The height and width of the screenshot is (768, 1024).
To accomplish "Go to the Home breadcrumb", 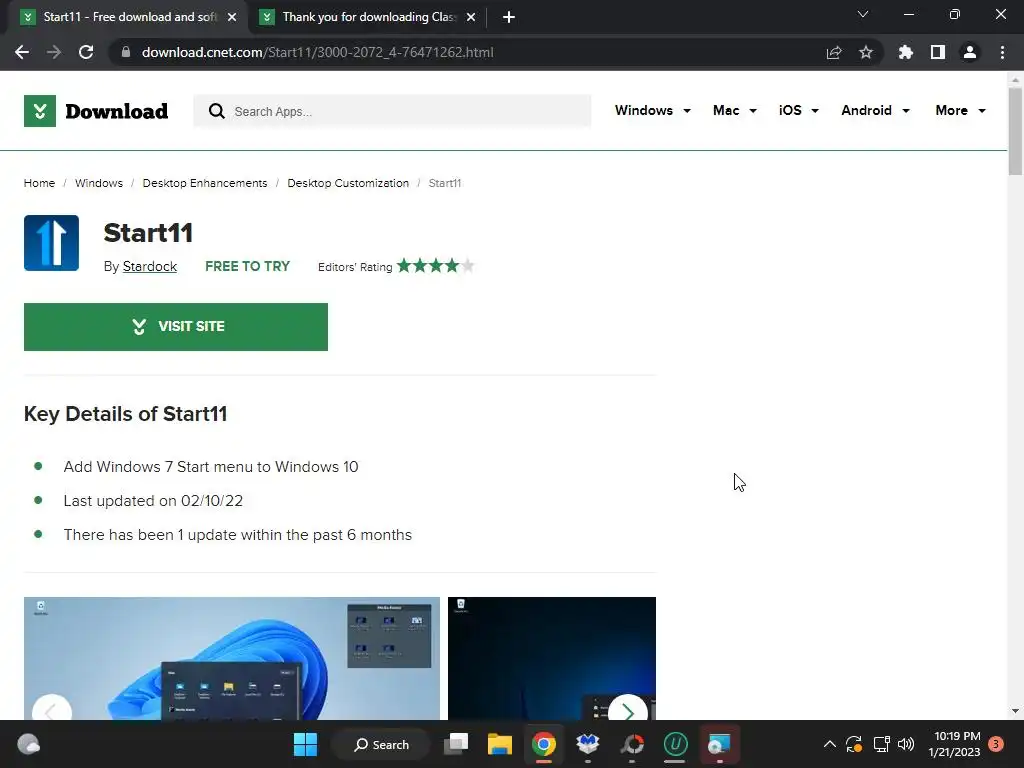I will tap(39, 183).
